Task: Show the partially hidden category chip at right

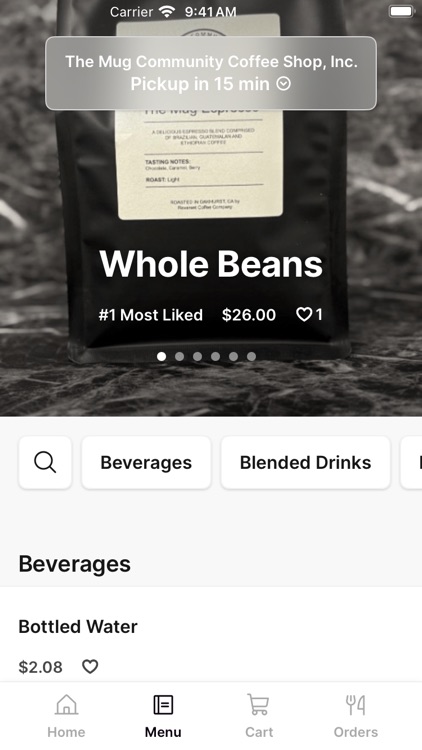Action: 411,463
